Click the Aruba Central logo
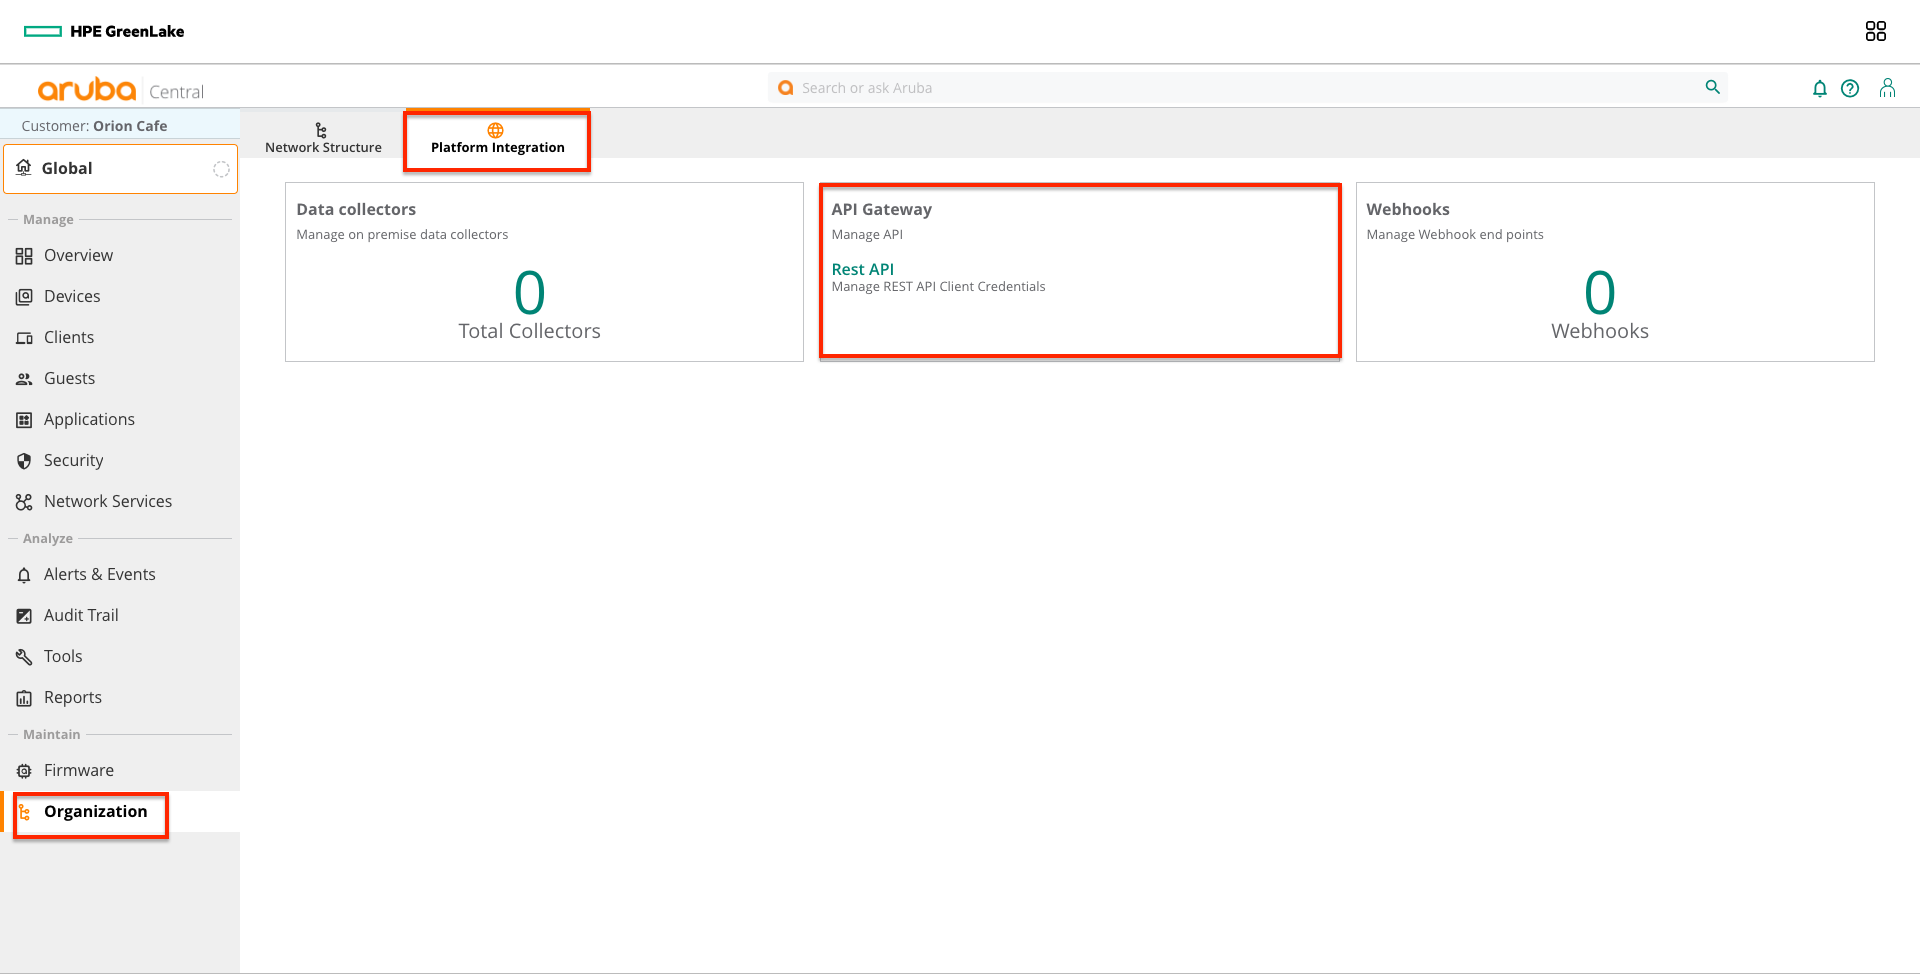Screen dimensions: 1920x974 tap(120, 90)
